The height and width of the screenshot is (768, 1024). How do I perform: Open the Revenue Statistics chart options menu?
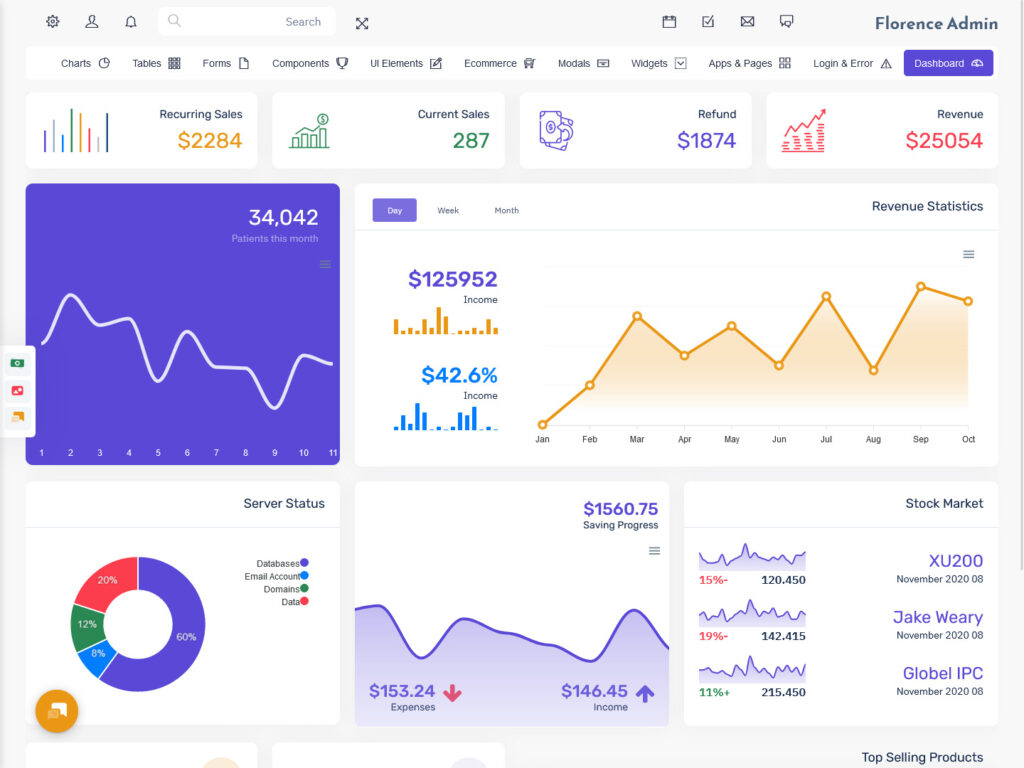(x=968, y=254)
